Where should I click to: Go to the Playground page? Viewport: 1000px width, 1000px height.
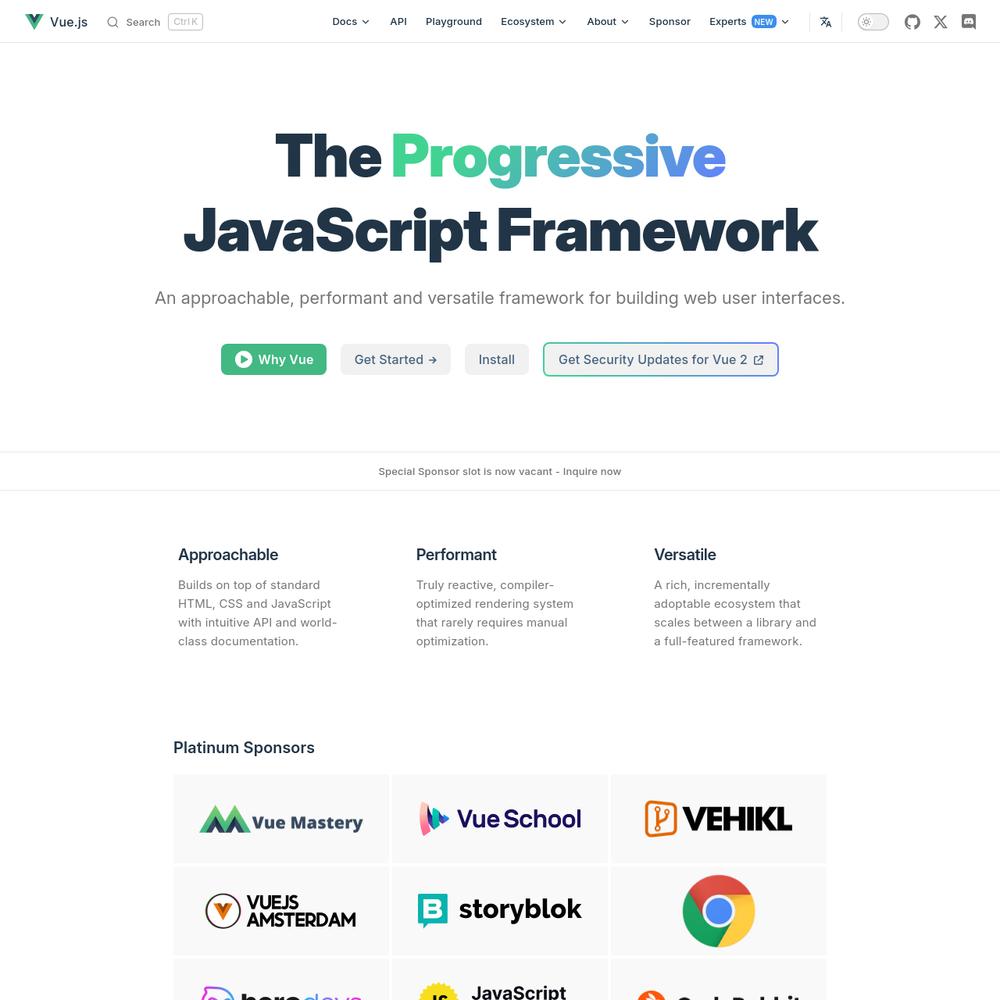[453, 22]
